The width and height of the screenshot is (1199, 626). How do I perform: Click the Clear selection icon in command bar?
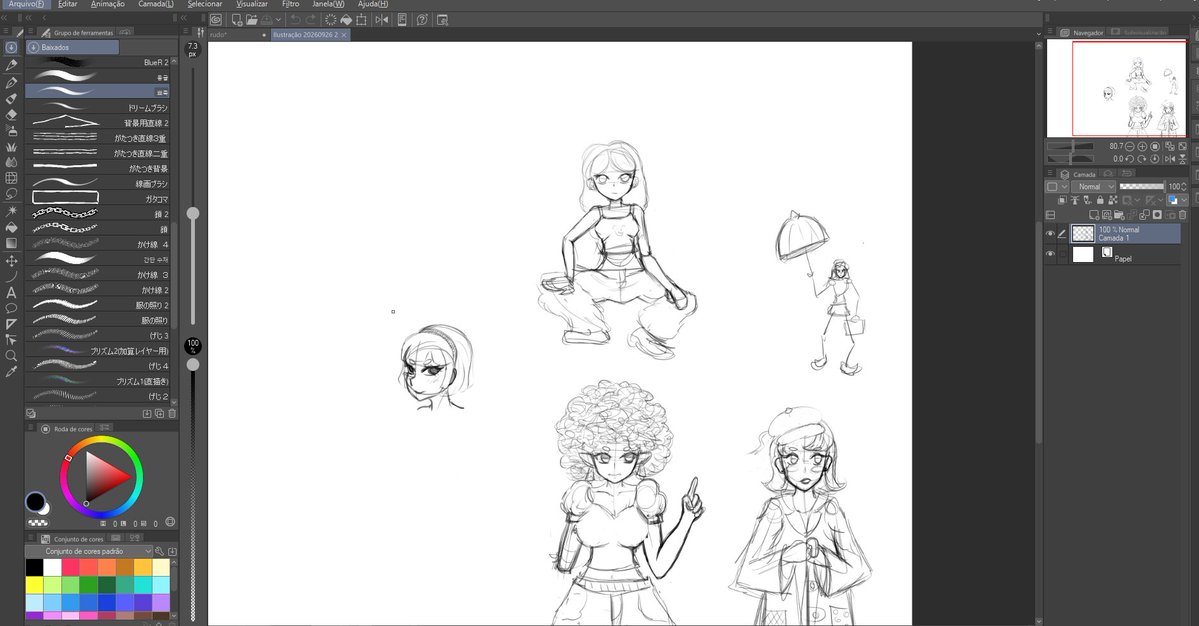pyautogui.click(x=330, y=20)
